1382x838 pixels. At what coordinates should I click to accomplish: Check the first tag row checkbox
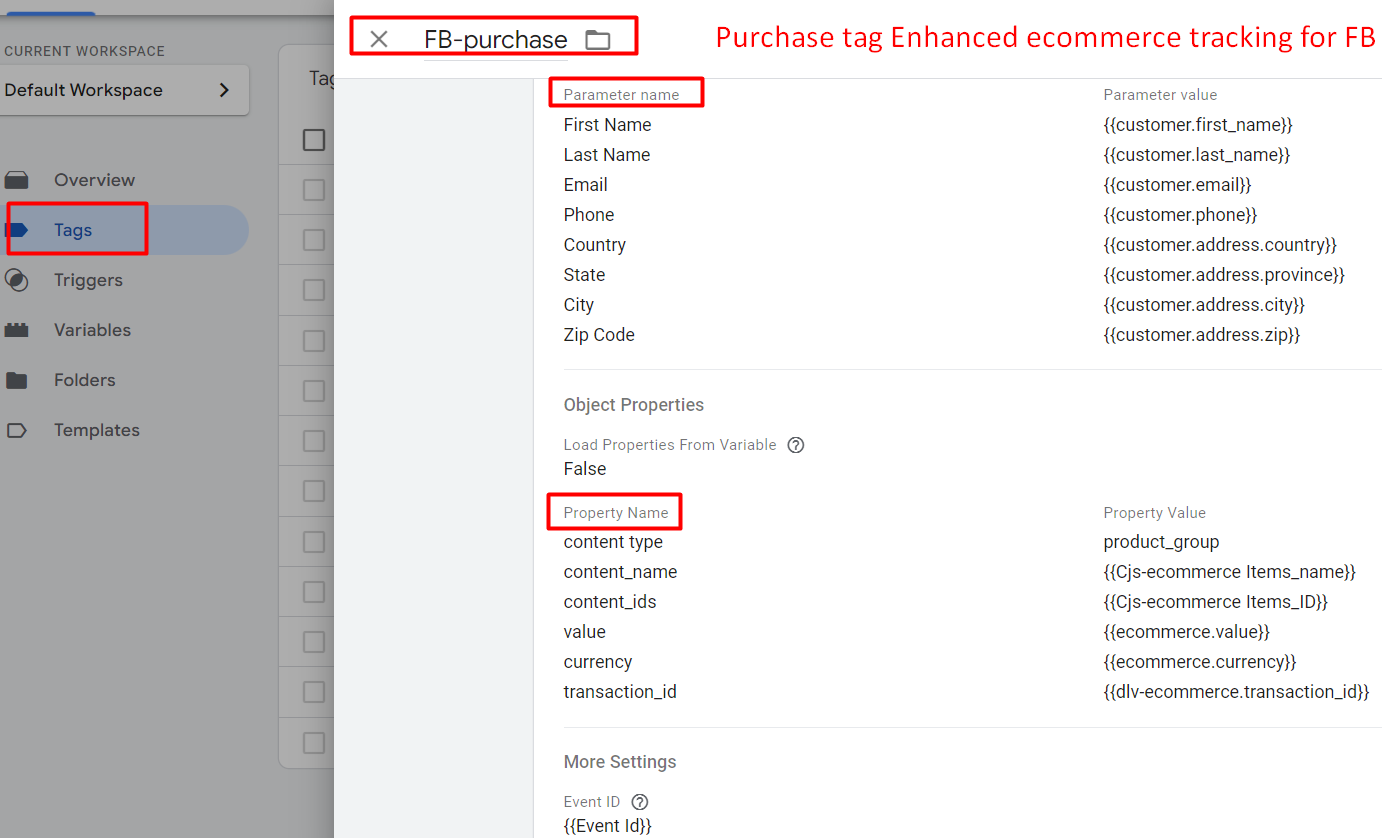click(314, 190)
